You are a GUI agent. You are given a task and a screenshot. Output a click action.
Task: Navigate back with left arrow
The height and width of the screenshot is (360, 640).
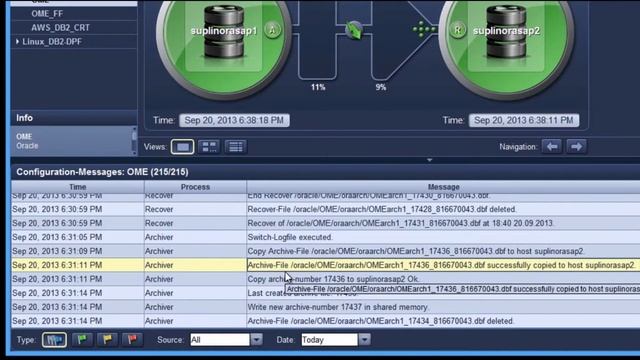coord(552,147)
